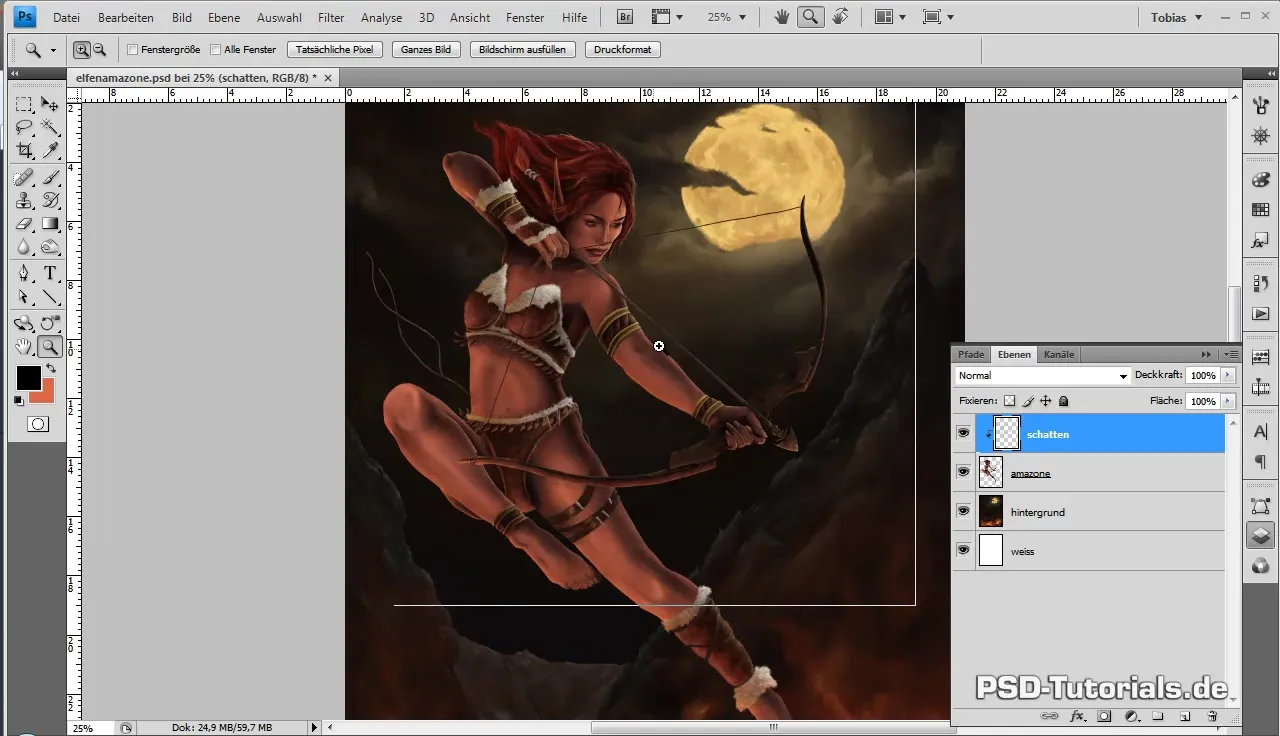Hide the schatten layer

coord(963,433)
